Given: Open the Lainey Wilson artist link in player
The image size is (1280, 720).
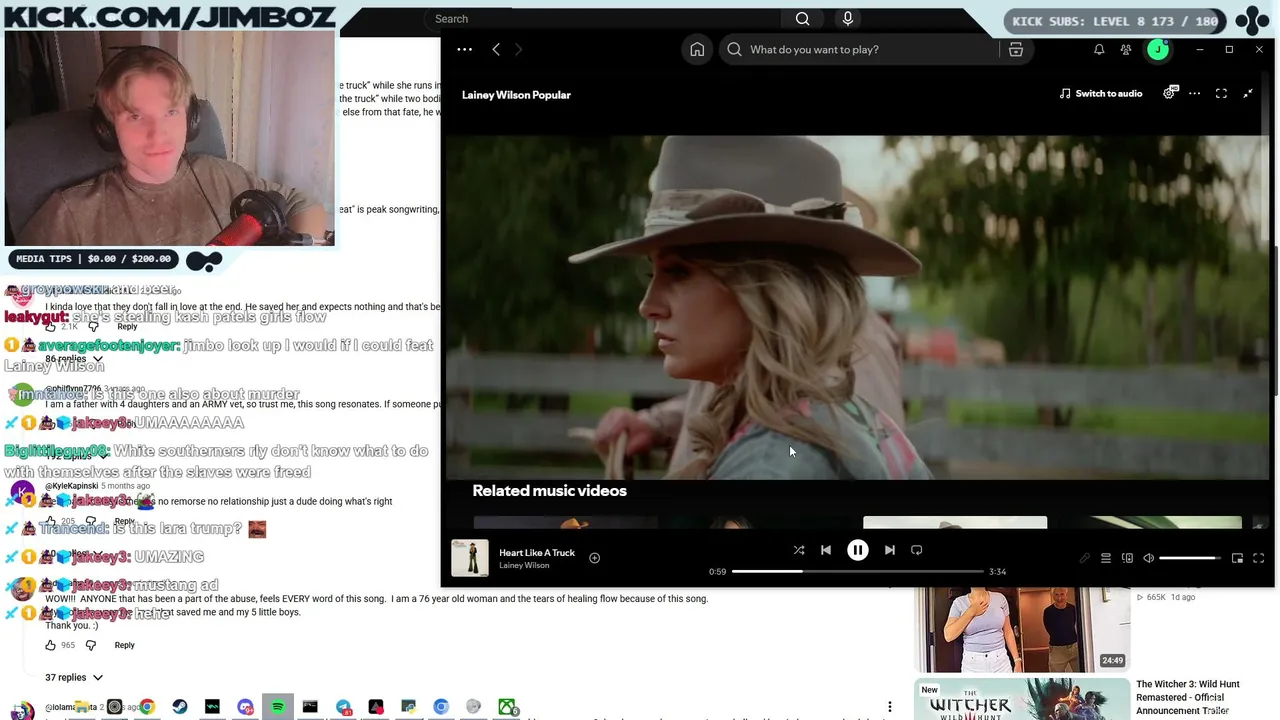Looking at the screenshot, I should pyautogui.click(x=524, y=566).
